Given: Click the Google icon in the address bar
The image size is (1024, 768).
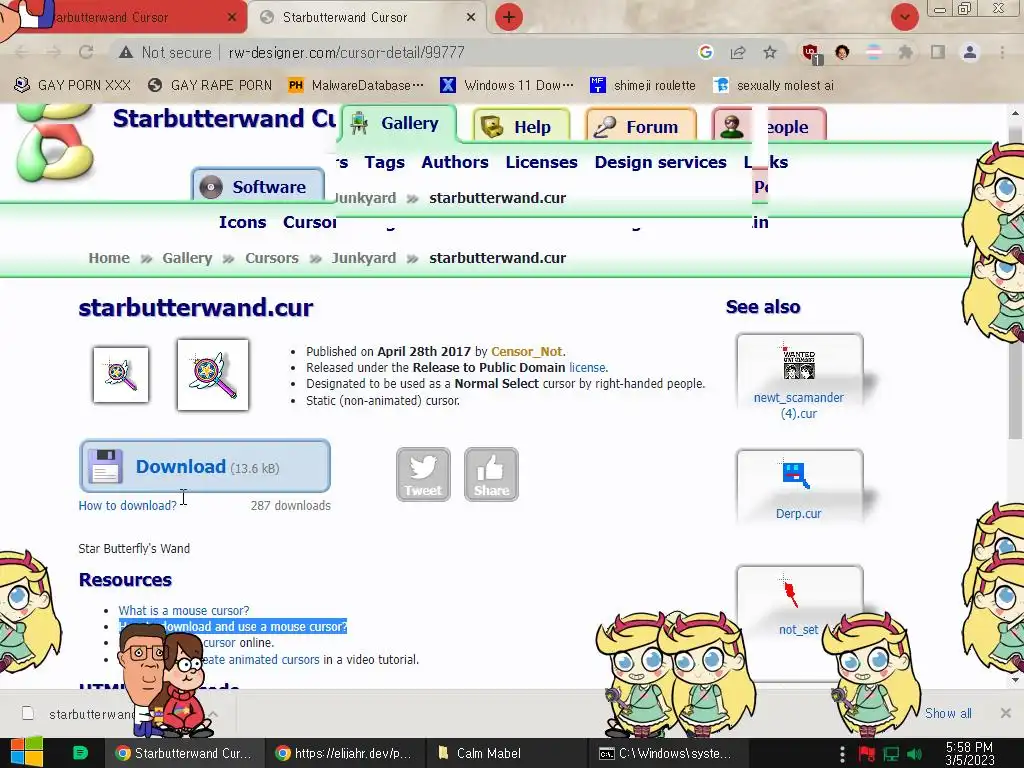Looking at the screenshot, I should click(705, 52).
